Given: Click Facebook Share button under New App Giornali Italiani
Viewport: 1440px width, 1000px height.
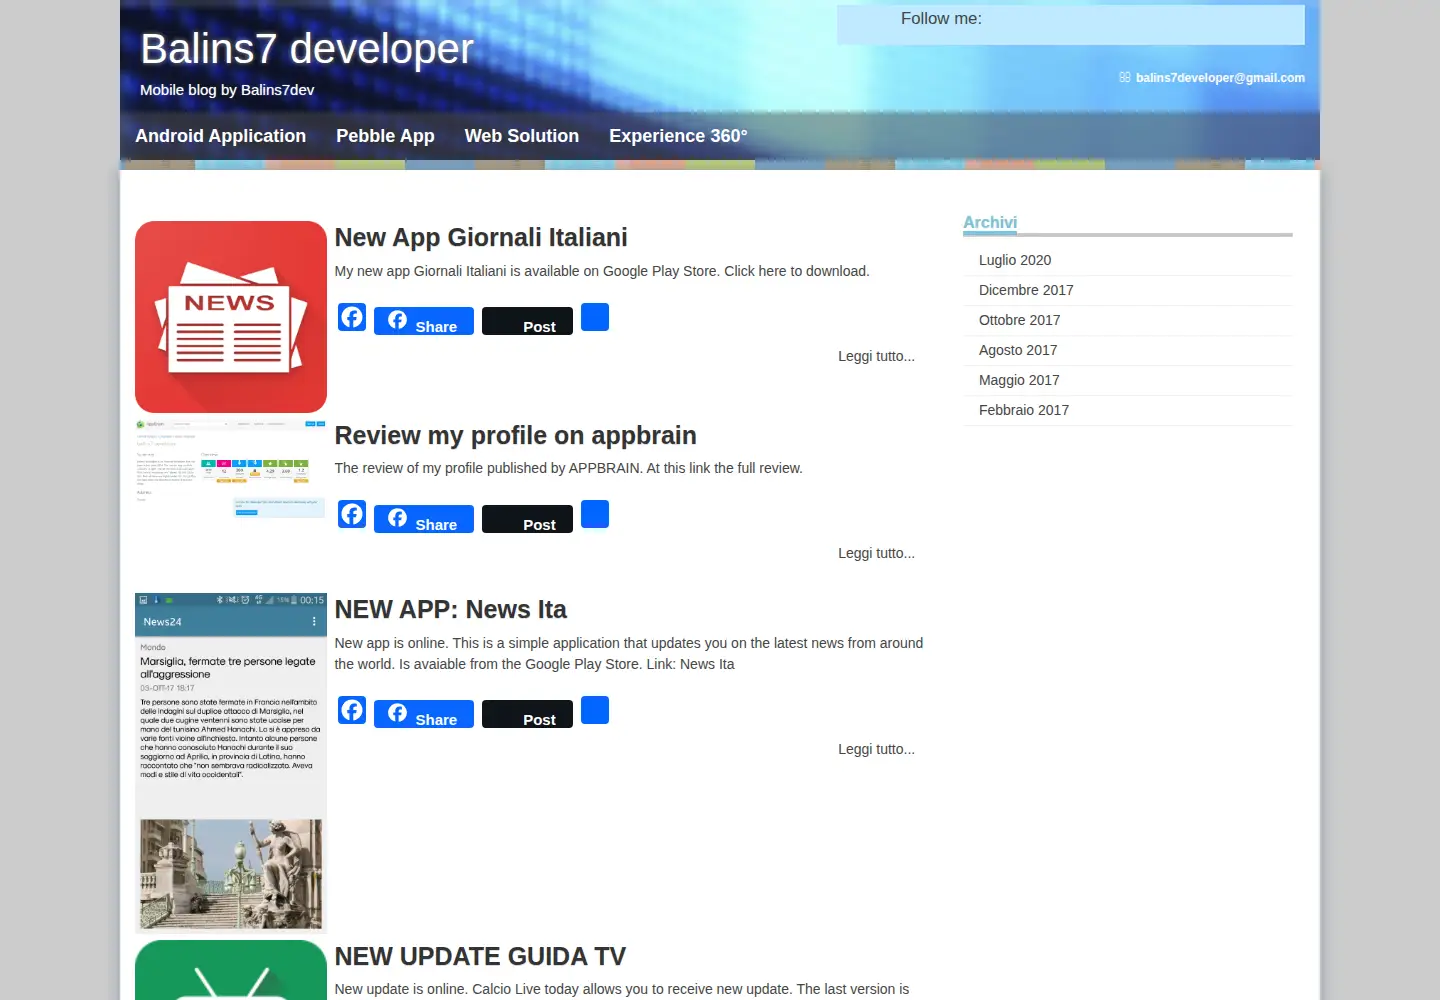Looking at the screenshot, I should pos(424,321).
